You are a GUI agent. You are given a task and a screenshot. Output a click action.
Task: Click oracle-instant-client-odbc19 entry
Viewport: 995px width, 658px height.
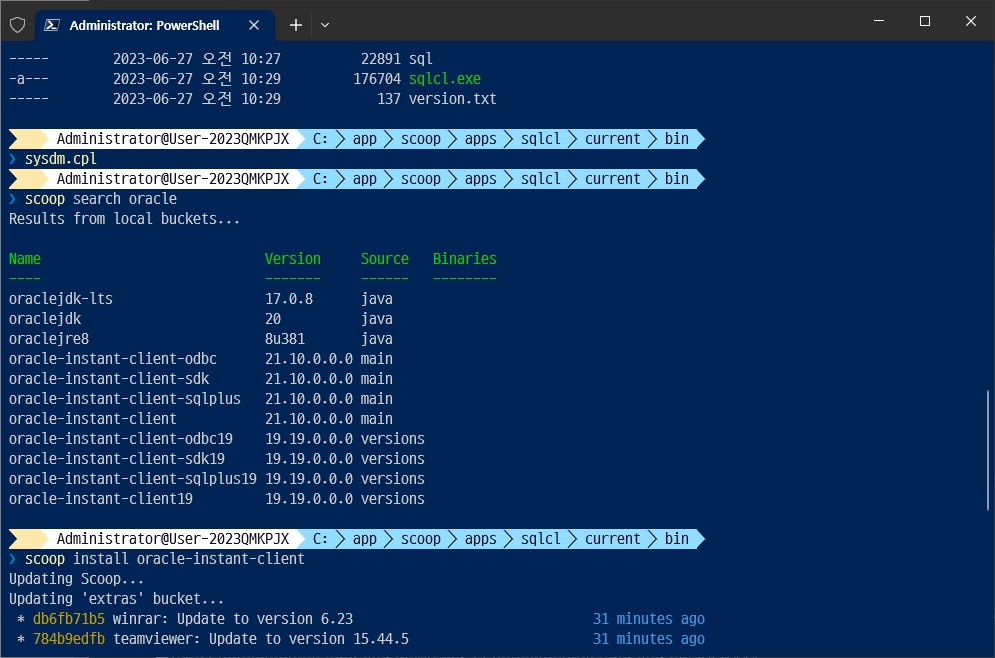pyautogui.click(x=121, y=438)
